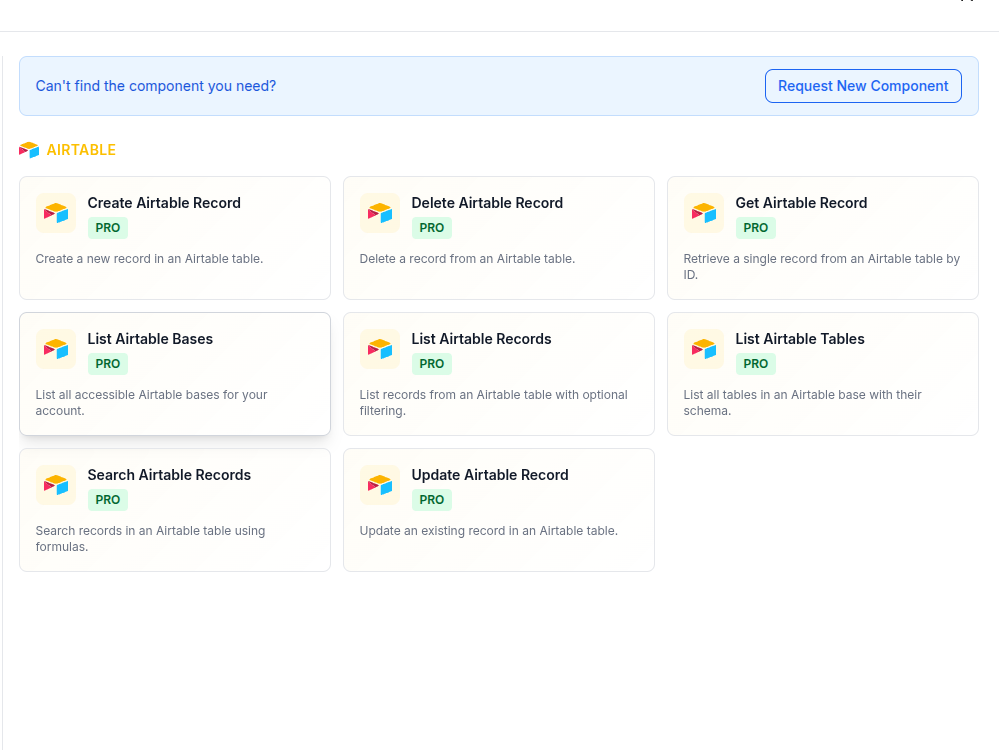Click the Airtable icon on List Airtable Tables card
Image resolution: width=999 pixels, height=750 pixels.
[x=703, y=349]
